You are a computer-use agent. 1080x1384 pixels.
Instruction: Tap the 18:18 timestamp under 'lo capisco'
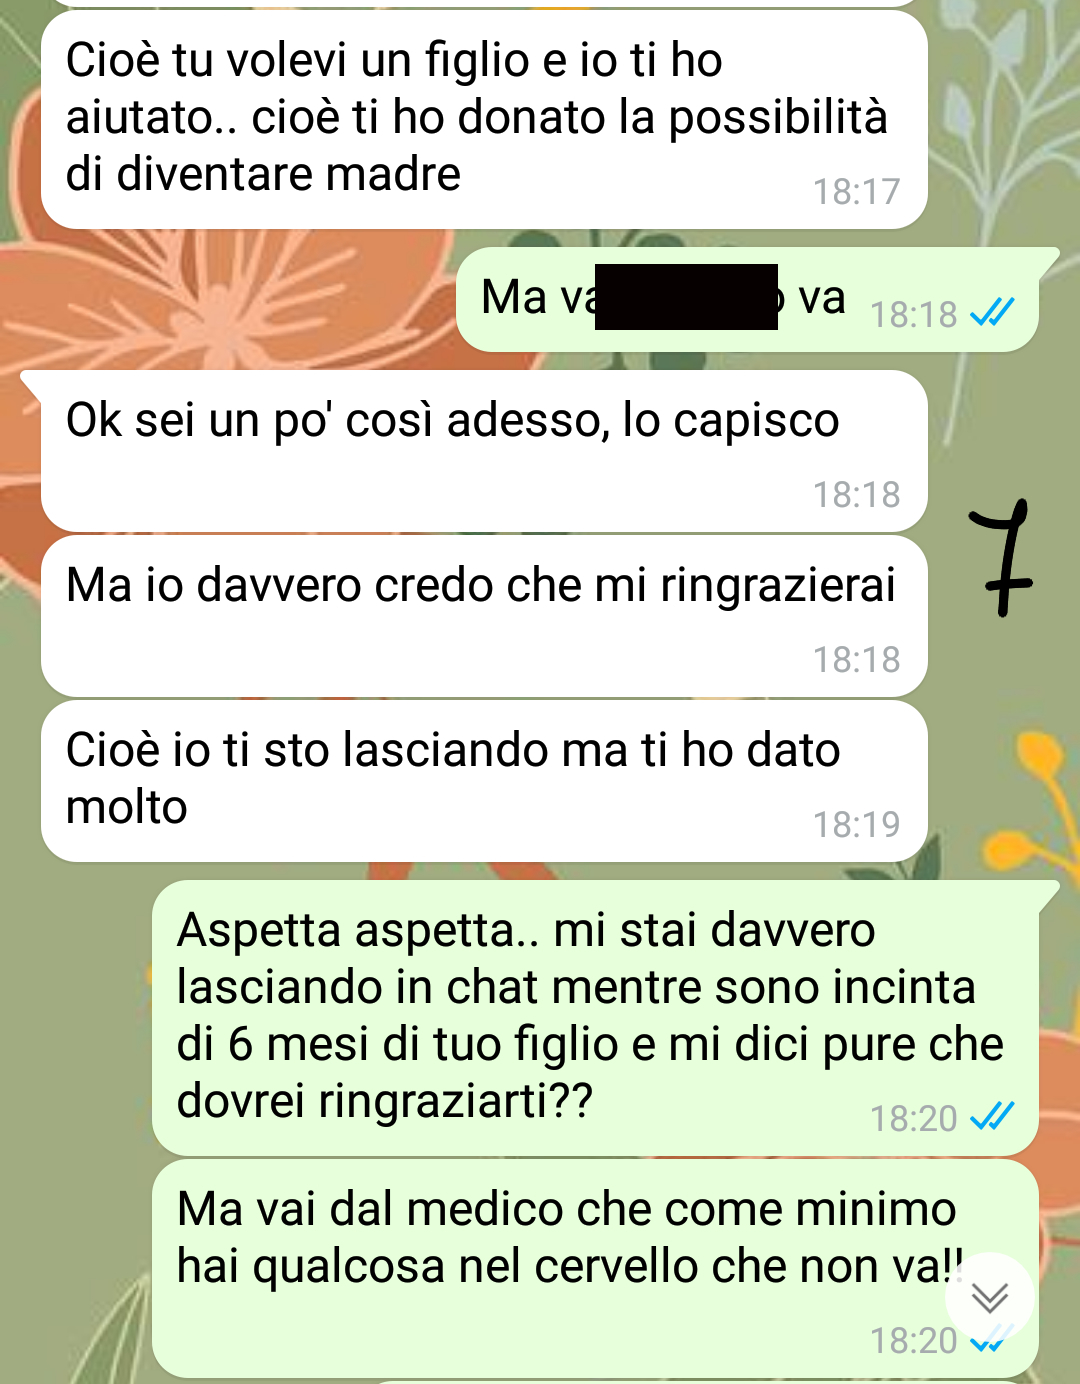tap(856, 494)
